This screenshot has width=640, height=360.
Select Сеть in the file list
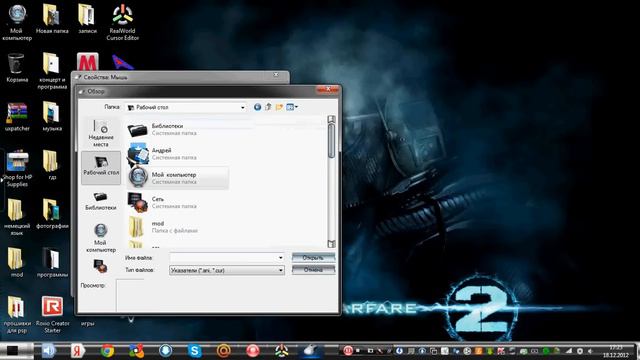pos(178,202)
